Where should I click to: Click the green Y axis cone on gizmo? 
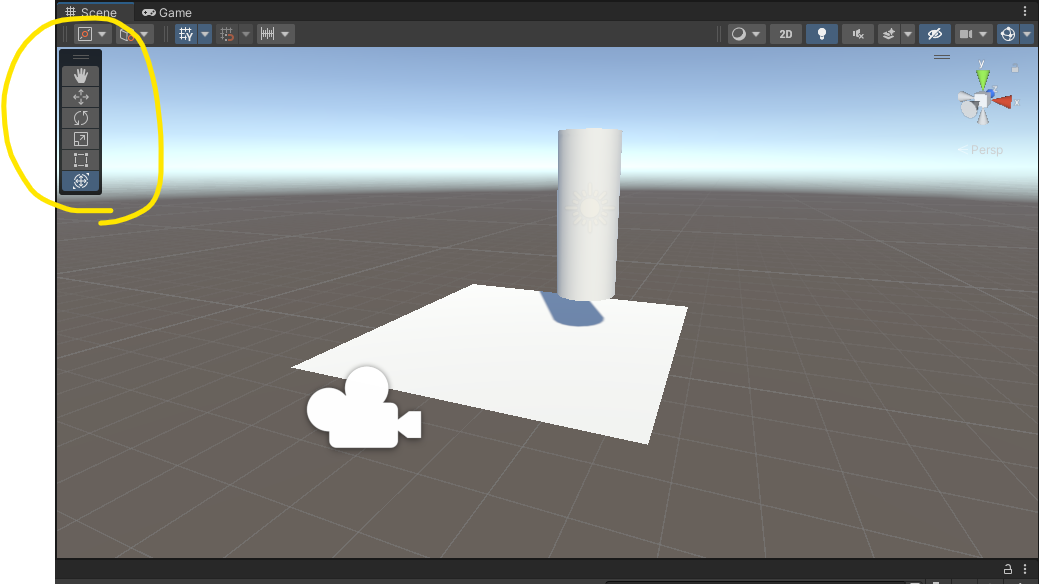[983, 78]
